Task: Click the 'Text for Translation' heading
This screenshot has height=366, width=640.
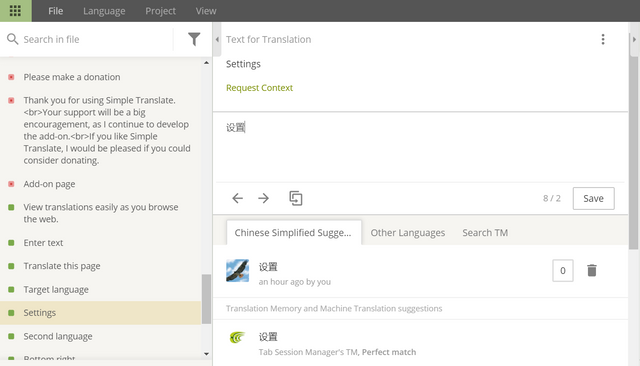Action: click(269, 39)
